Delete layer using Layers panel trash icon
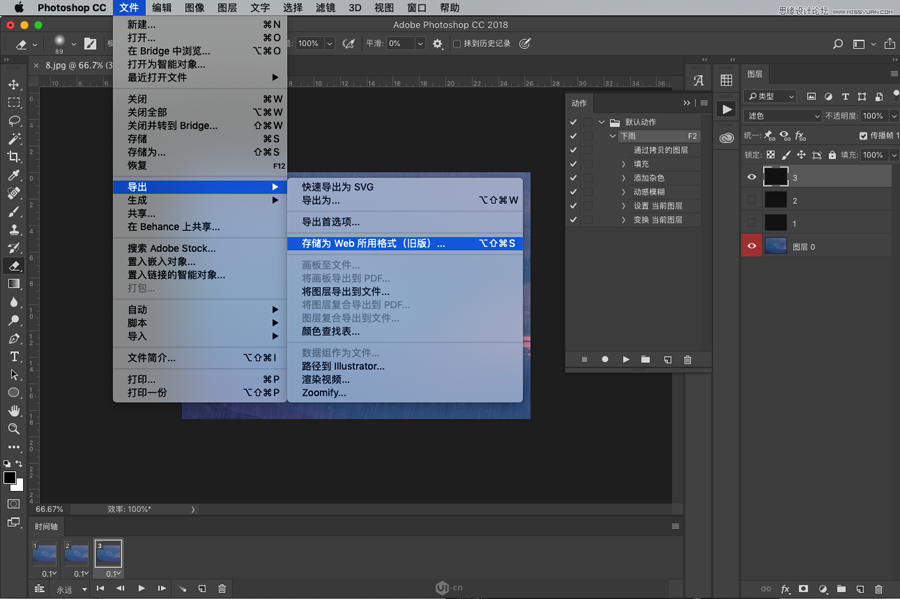 (878, 589)
